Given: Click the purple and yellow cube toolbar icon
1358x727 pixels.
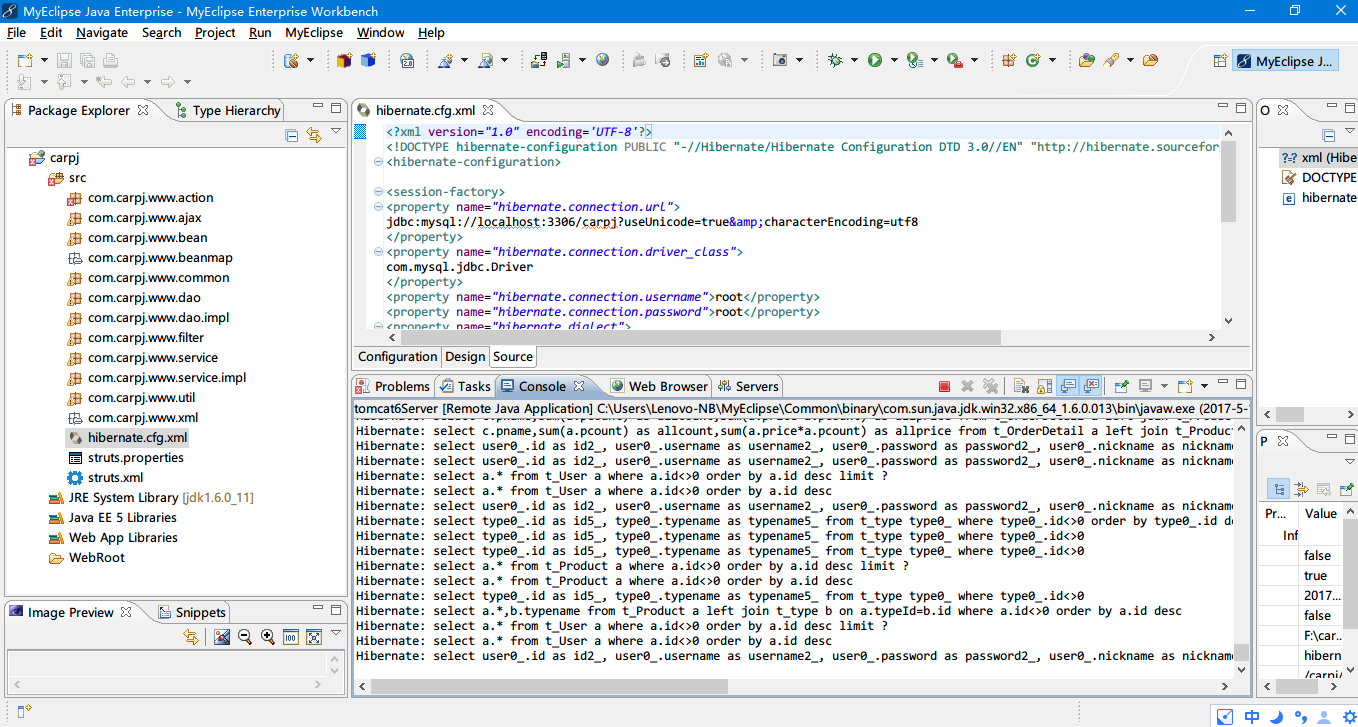Looking at the screenshot, I should click(344, 61).
